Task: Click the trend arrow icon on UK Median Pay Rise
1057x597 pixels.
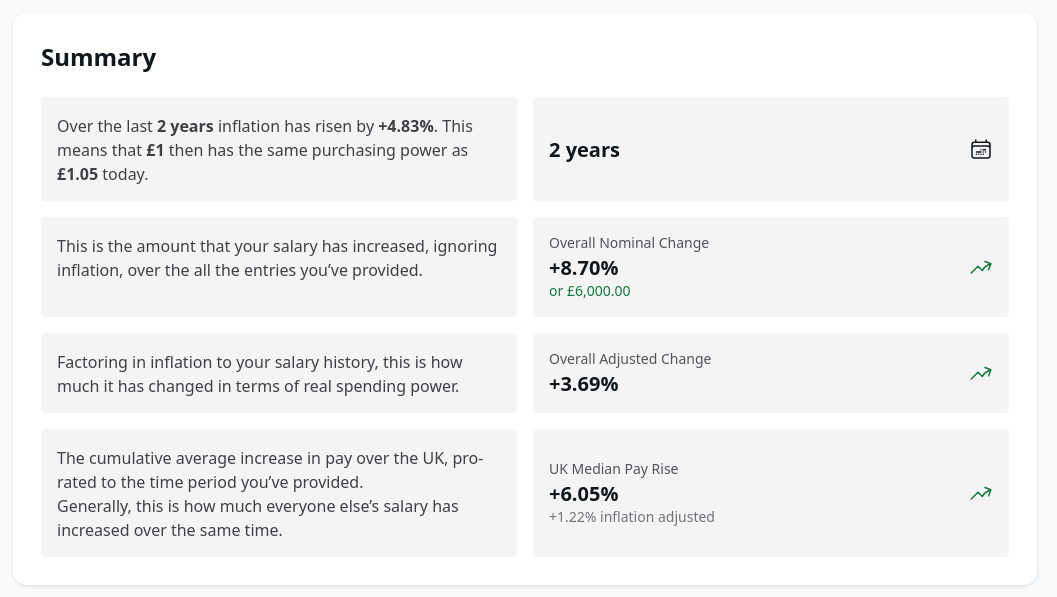Action: pos(981,493)
